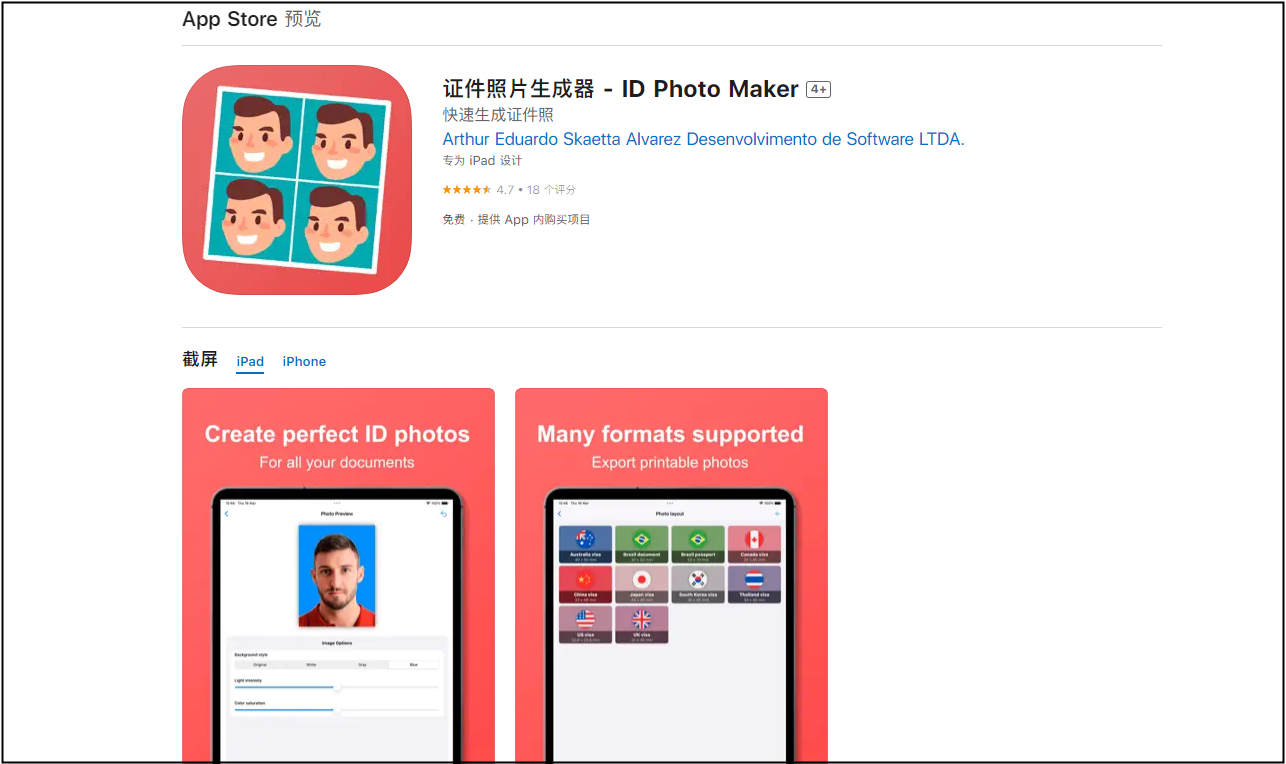Viewport: 1286px width, 764px height.
Task: Select the White background style segment
Action: tap(311, 664)
